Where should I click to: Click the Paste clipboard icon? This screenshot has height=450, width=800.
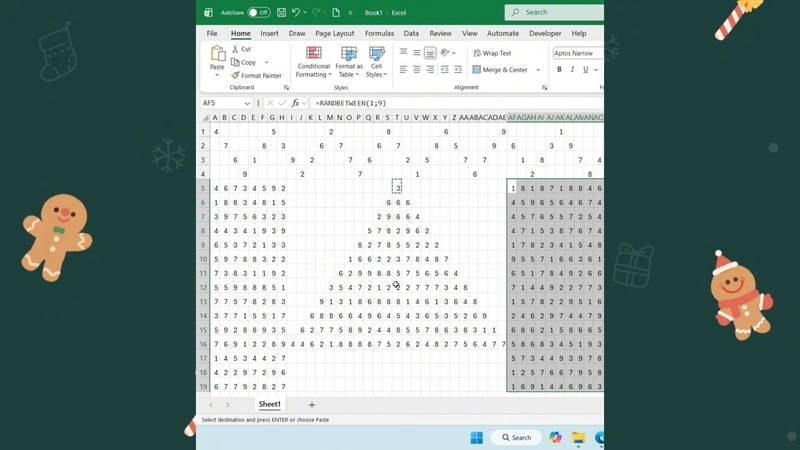(x=217, y=54)
